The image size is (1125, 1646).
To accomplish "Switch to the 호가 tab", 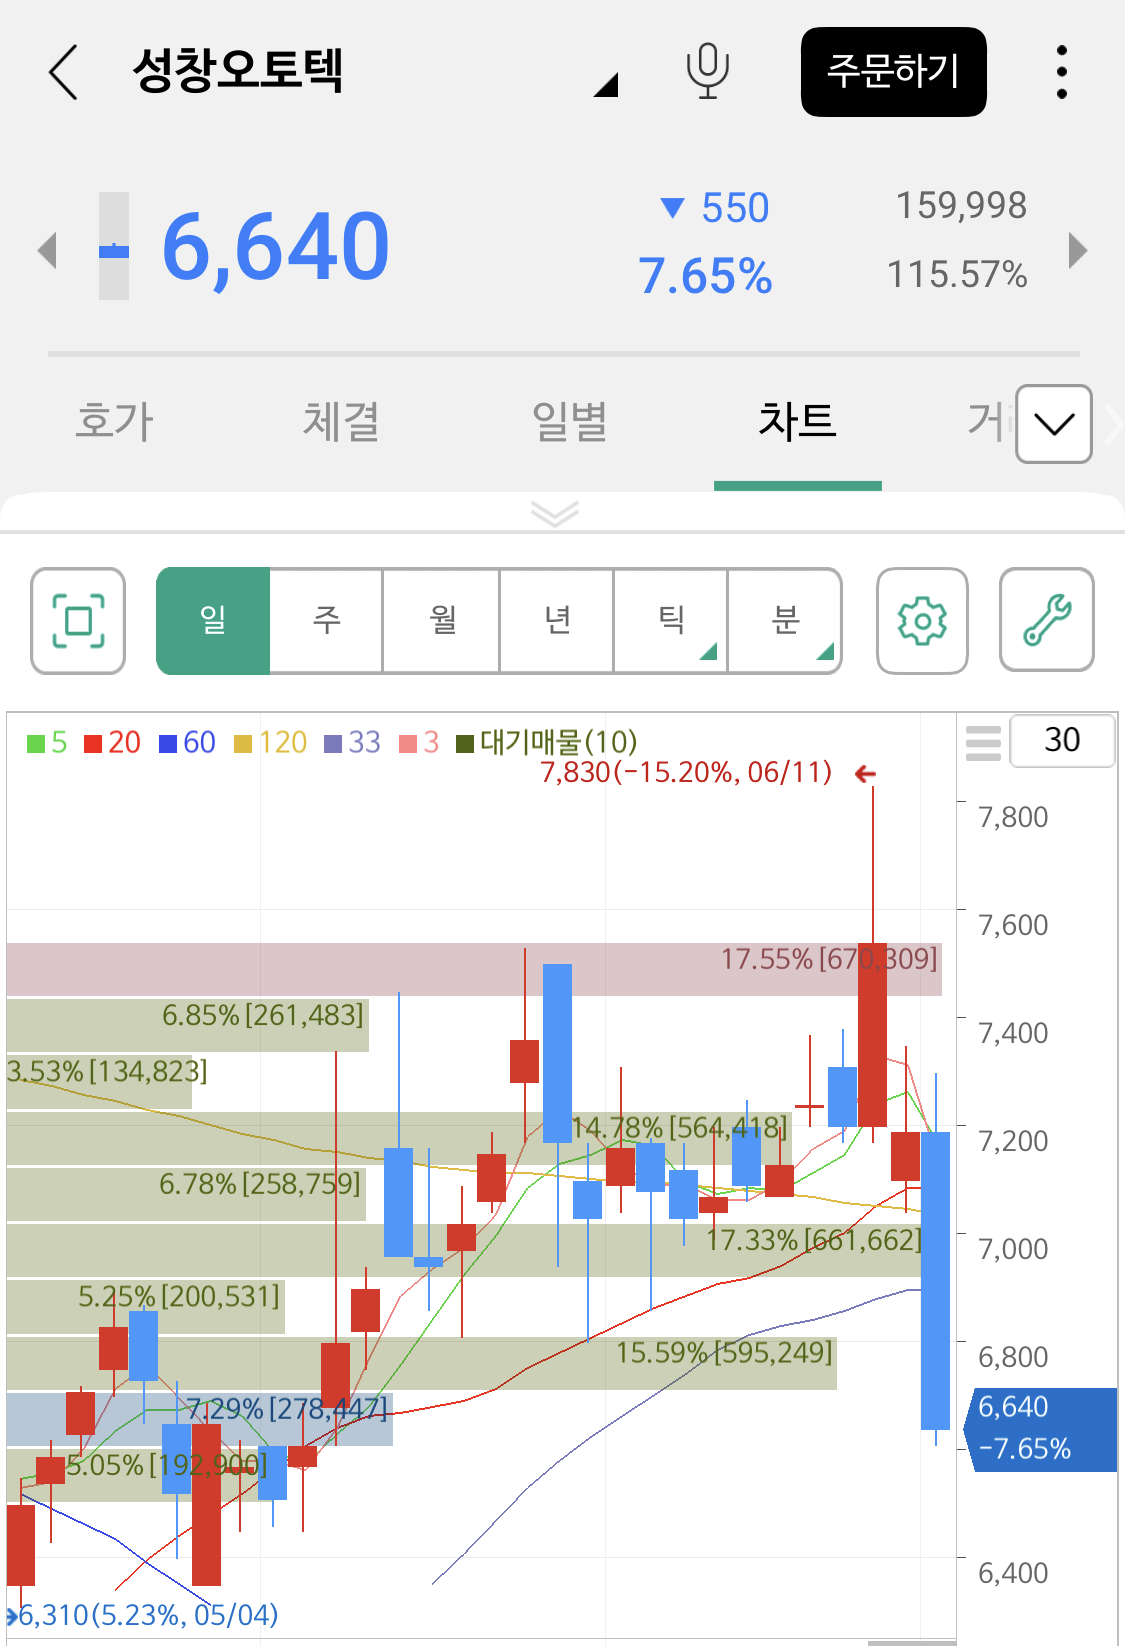I will (x=114, y=421).
